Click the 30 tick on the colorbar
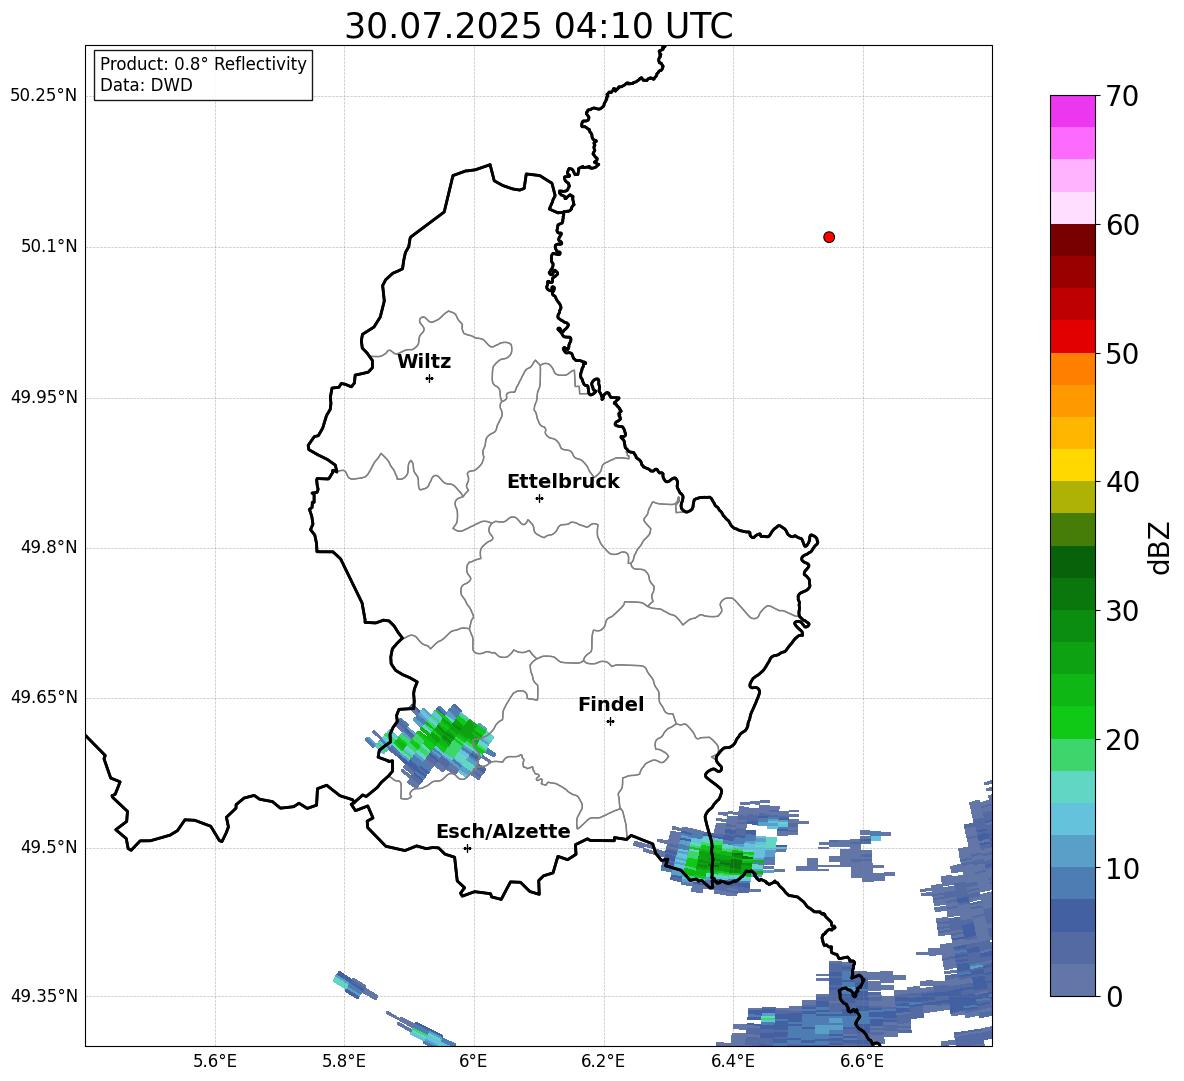1184x1081 pixels. [x=1122, y=611]
